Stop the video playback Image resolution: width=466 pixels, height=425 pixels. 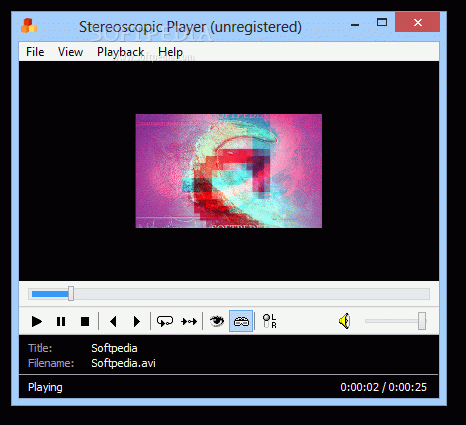(85, 321)
